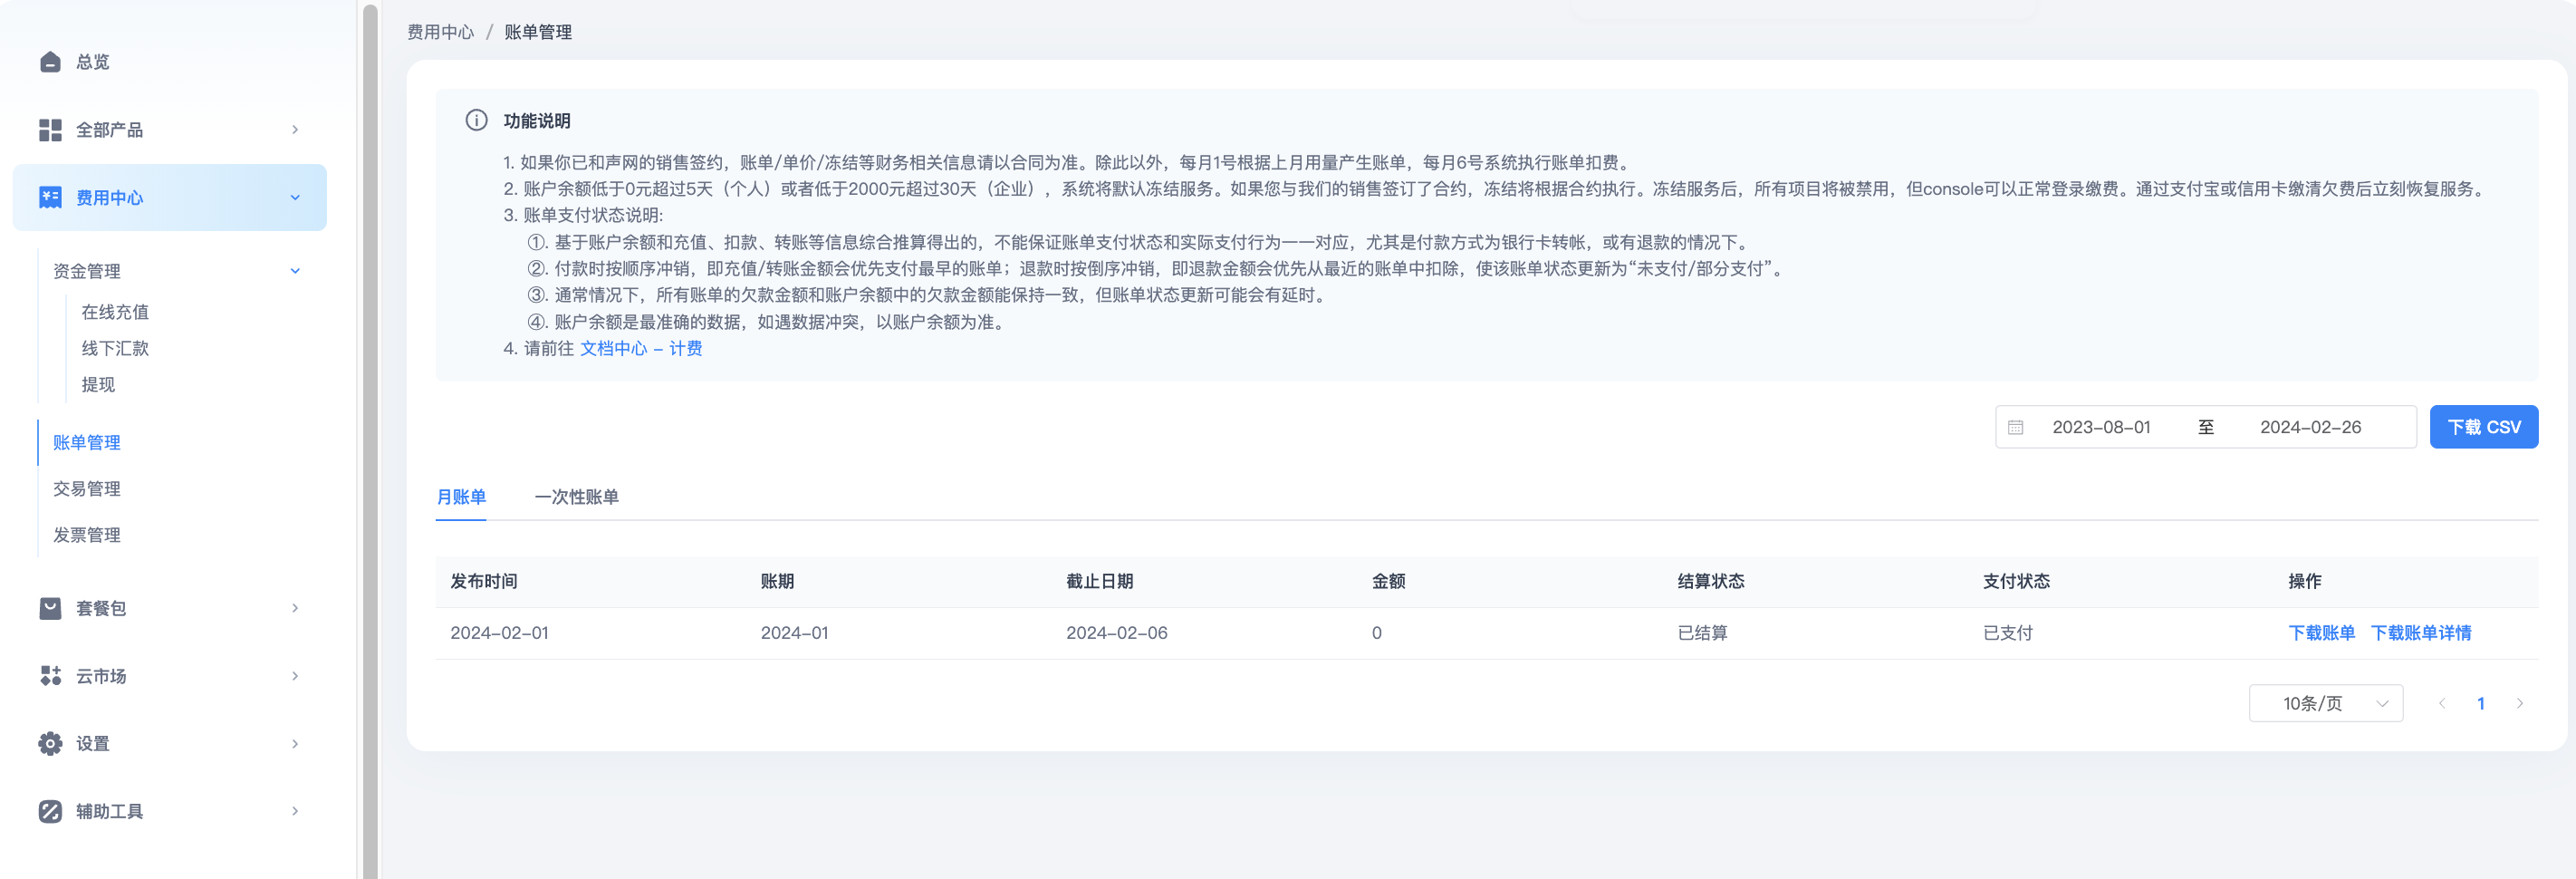Open 文档中心 – 计费 link
Viewport: 2576px width, 879px height.
tap(641, 348)
